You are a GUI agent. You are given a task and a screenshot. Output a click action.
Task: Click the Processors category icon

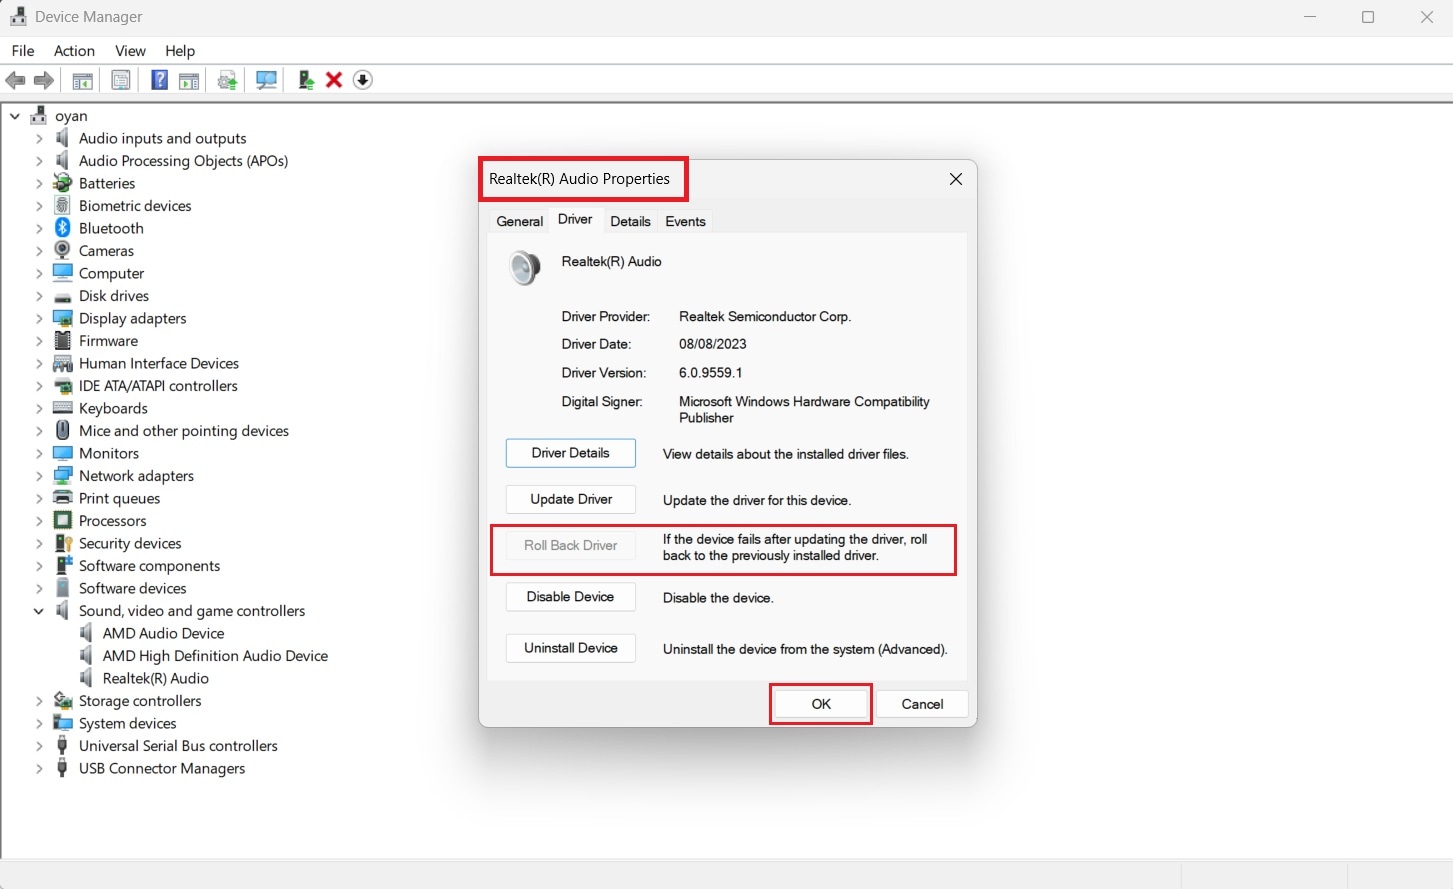tap(63, 521)
